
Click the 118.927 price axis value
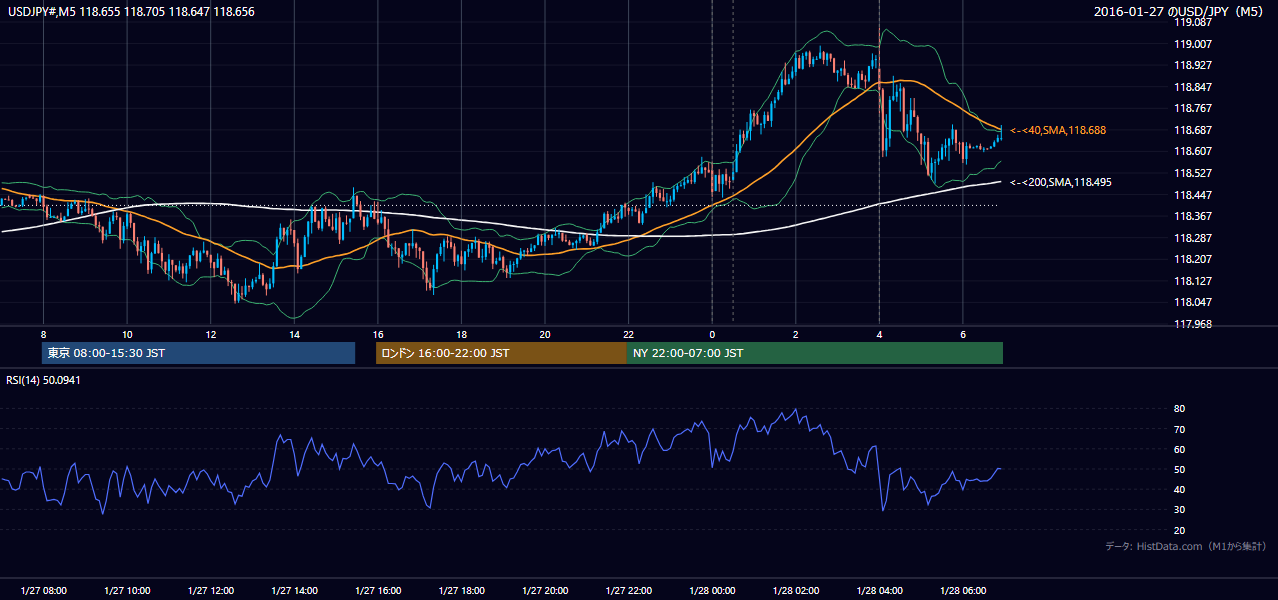pyautogui.click(x=1193, y=65)
